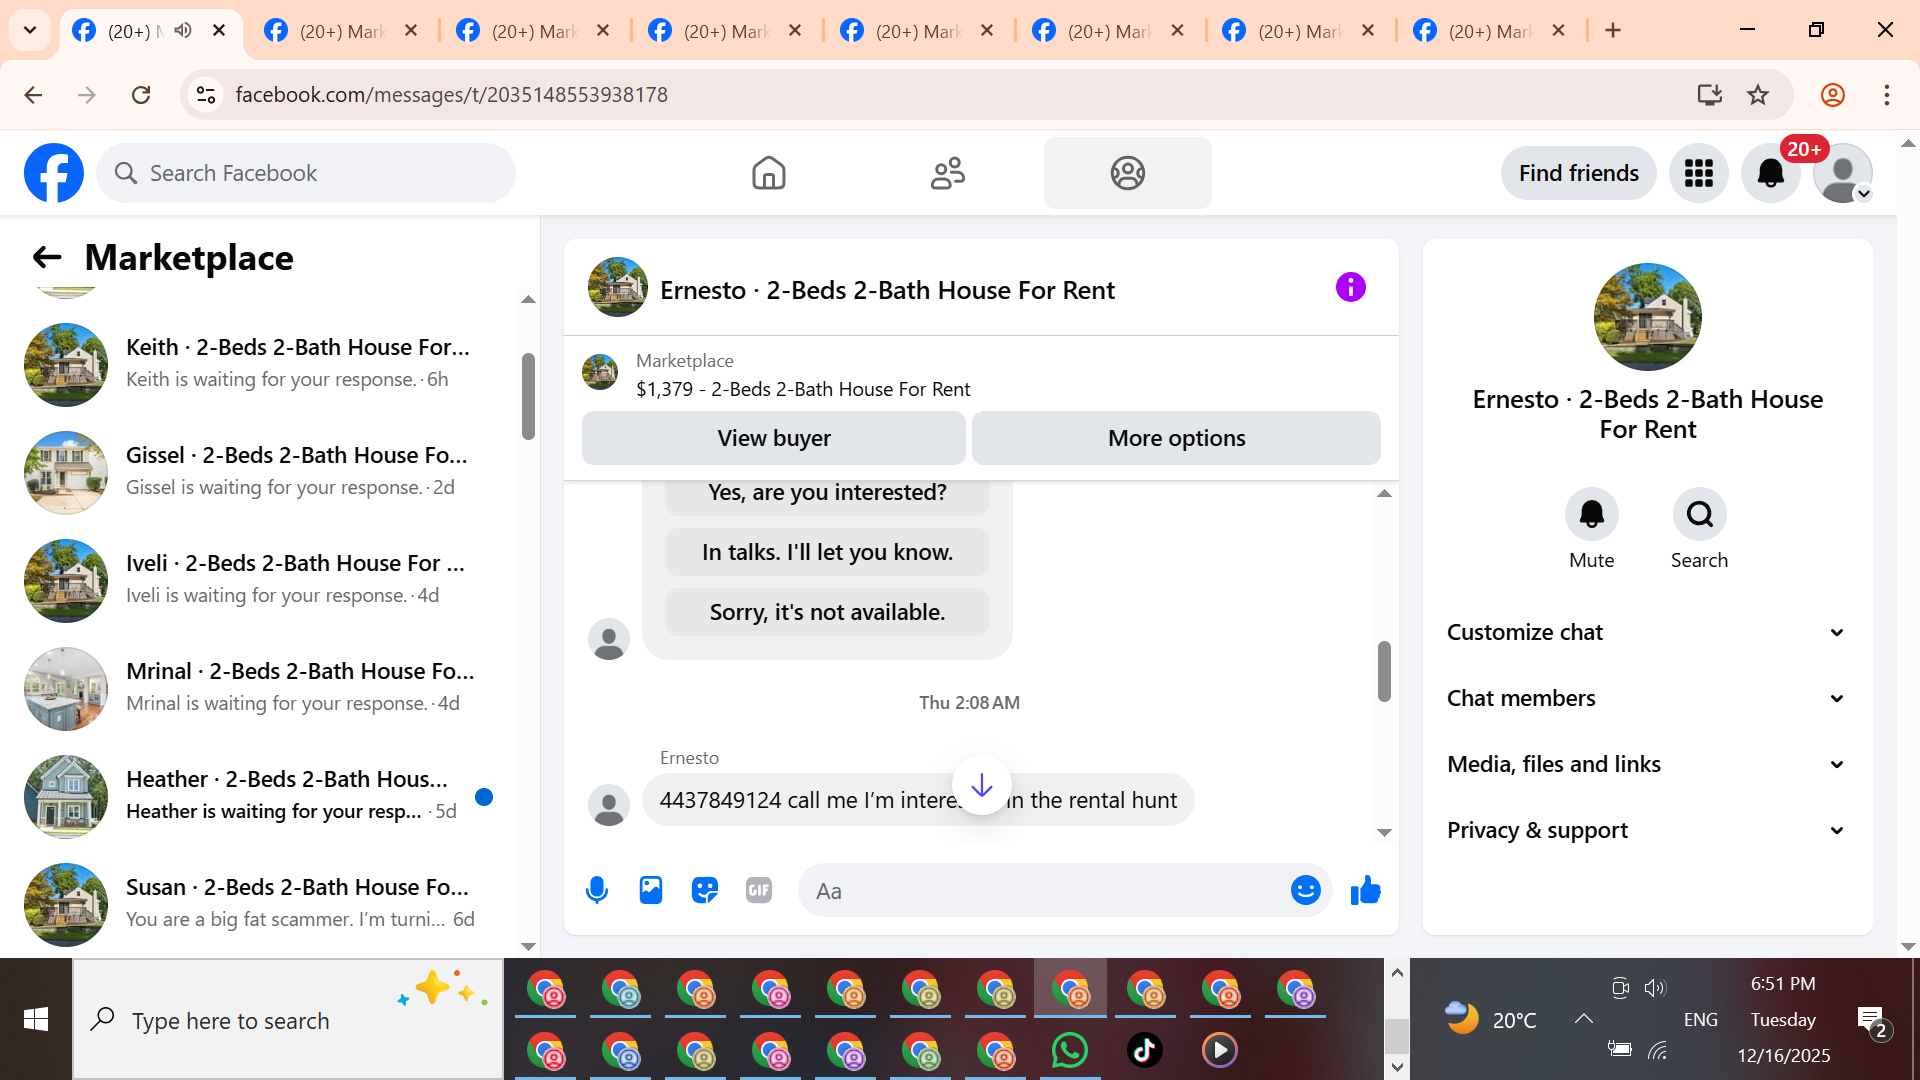Mute the audio on the first tab
Viewport: 1920px width, 1080px height.
[183, 31]
